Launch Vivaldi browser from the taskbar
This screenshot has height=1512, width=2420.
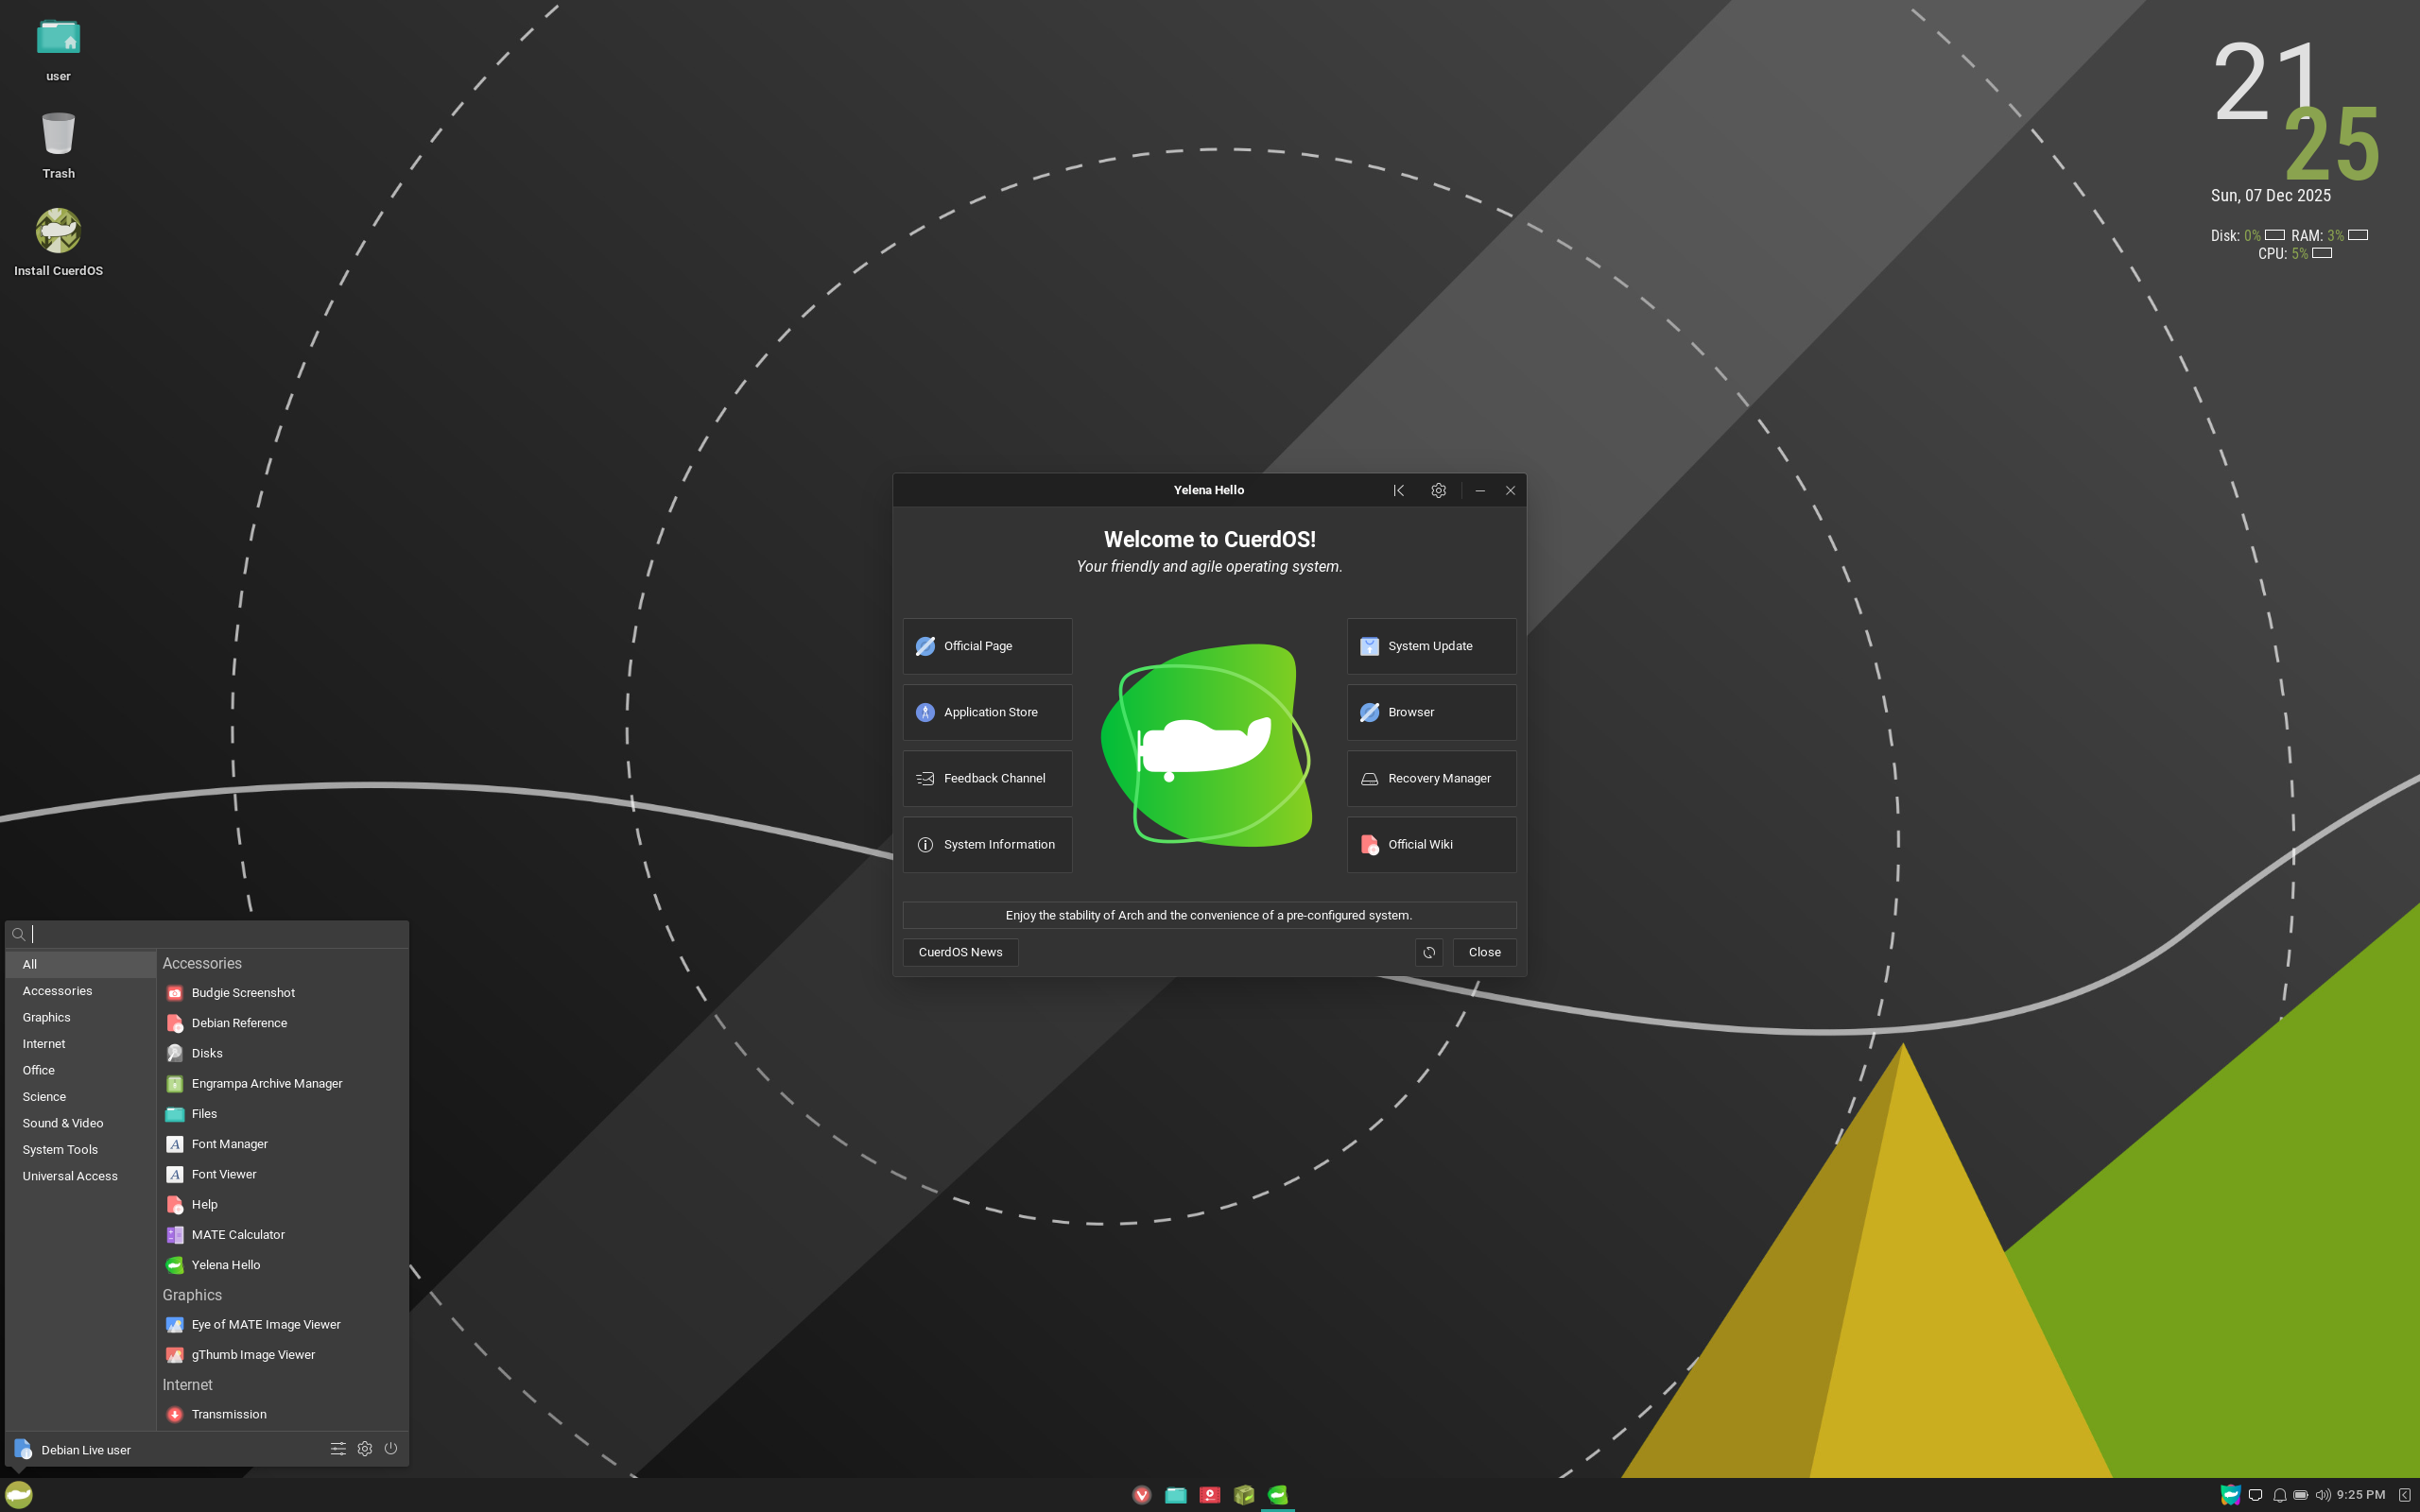tap(1142, 1495)
